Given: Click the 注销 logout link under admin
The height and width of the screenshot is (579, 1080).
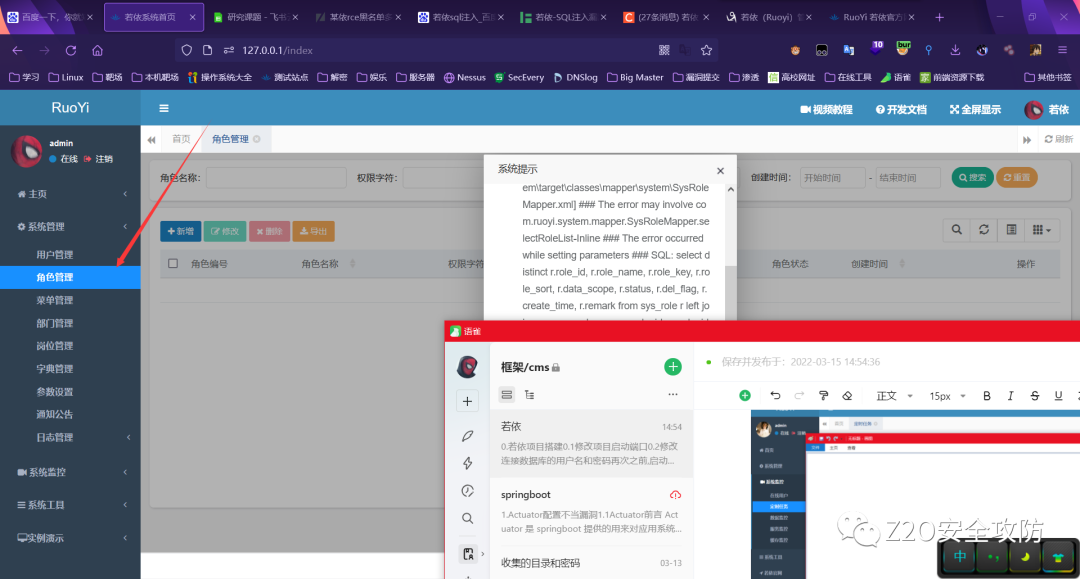Looking at the screenshot, I should tap(98, 159).
